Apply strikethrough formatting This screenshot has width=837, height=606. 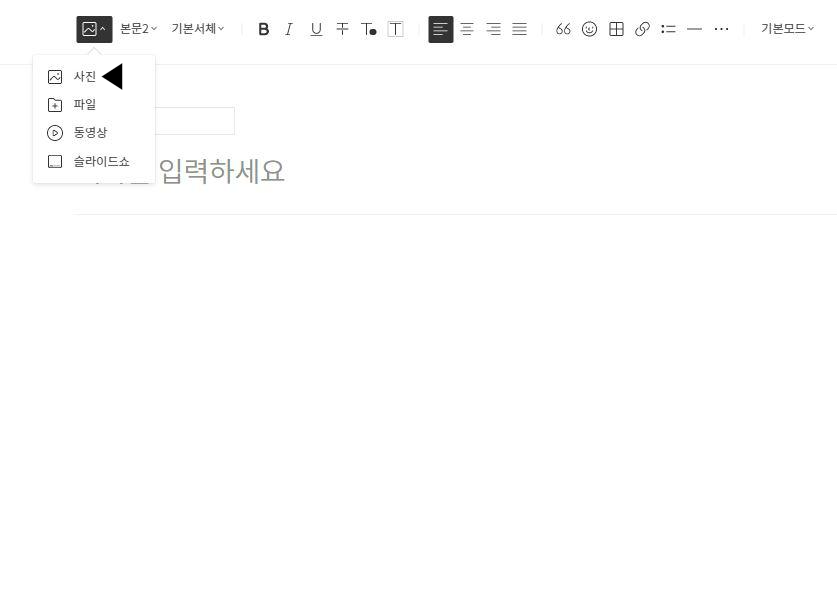342,29
